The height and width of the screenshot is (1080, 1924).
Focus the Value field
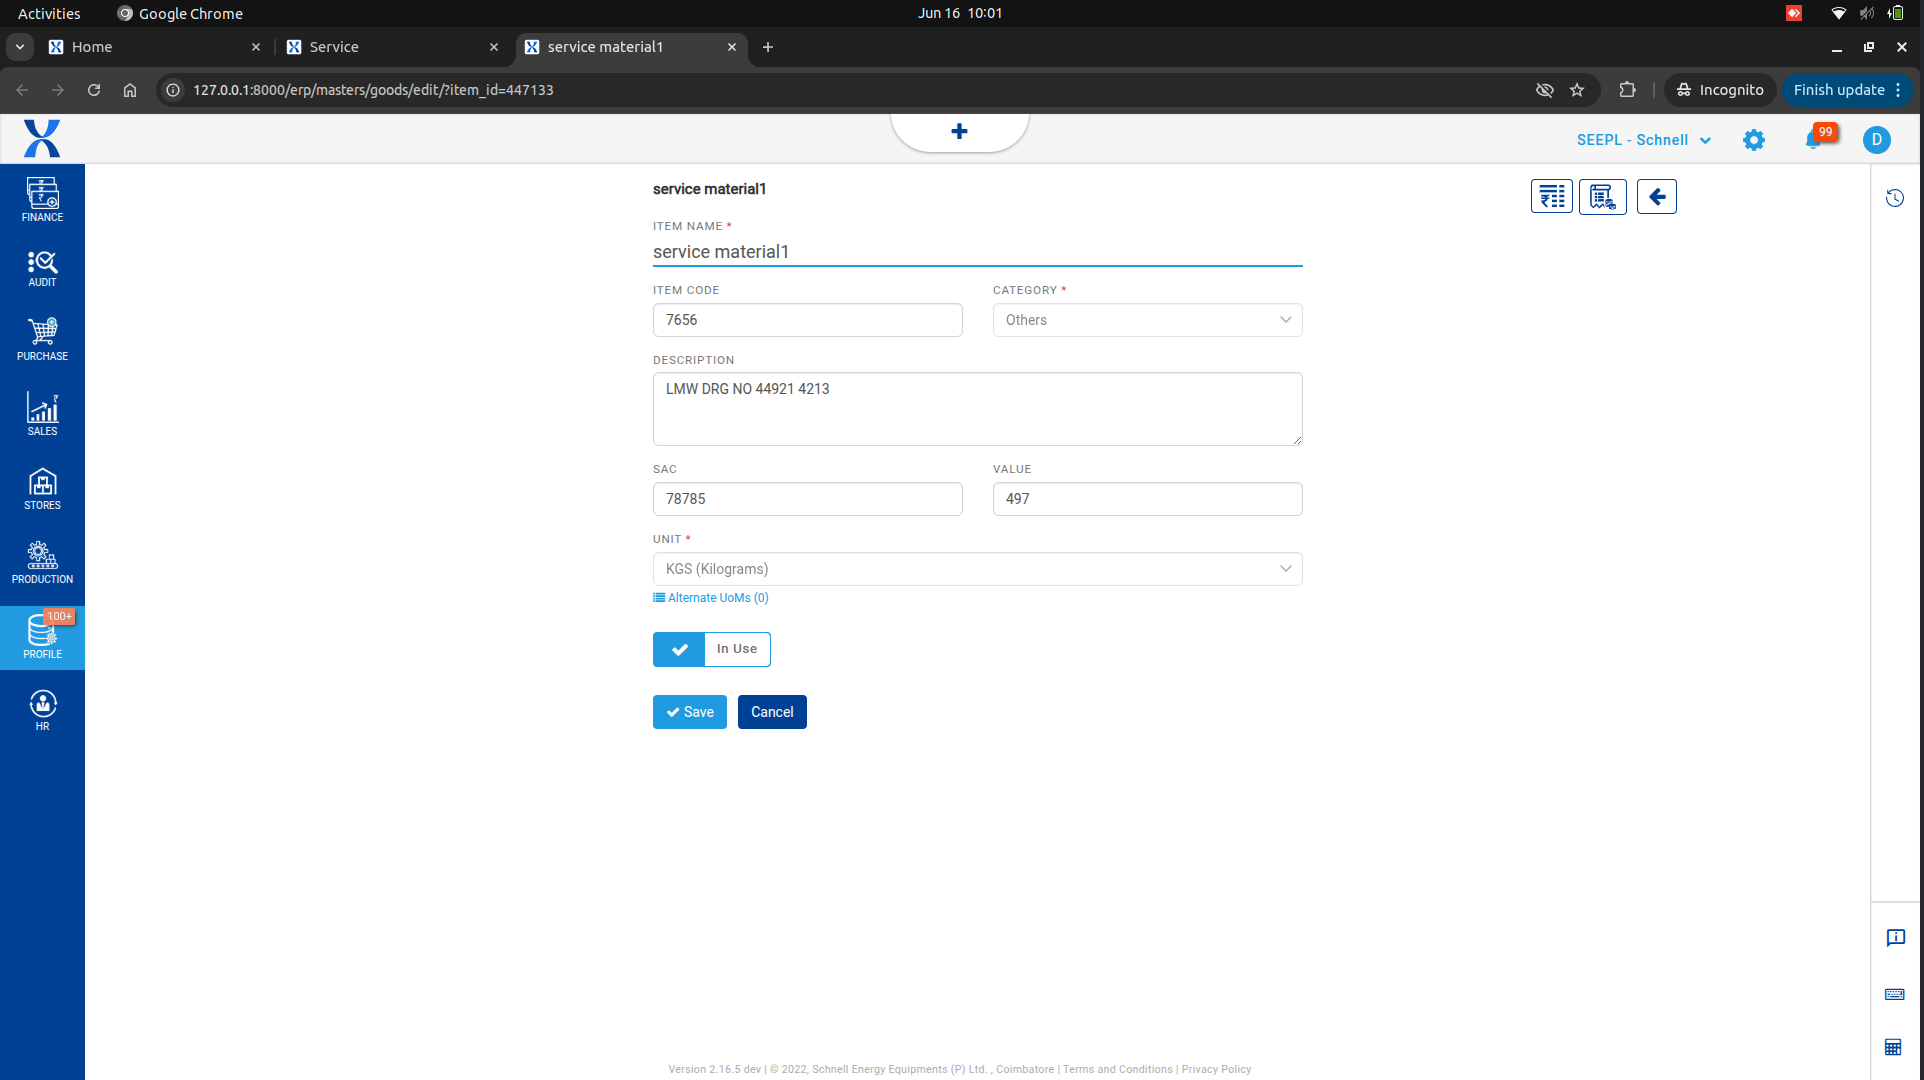coord(1148,499)
